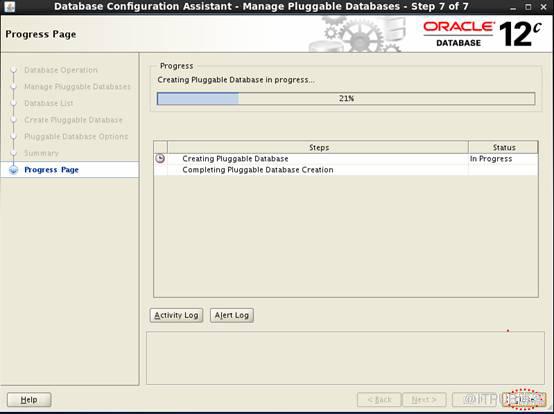Close the Database Configuration Assistant window
Image resolution: width=554 pixels, height=414 pixels.
(543, 7)
